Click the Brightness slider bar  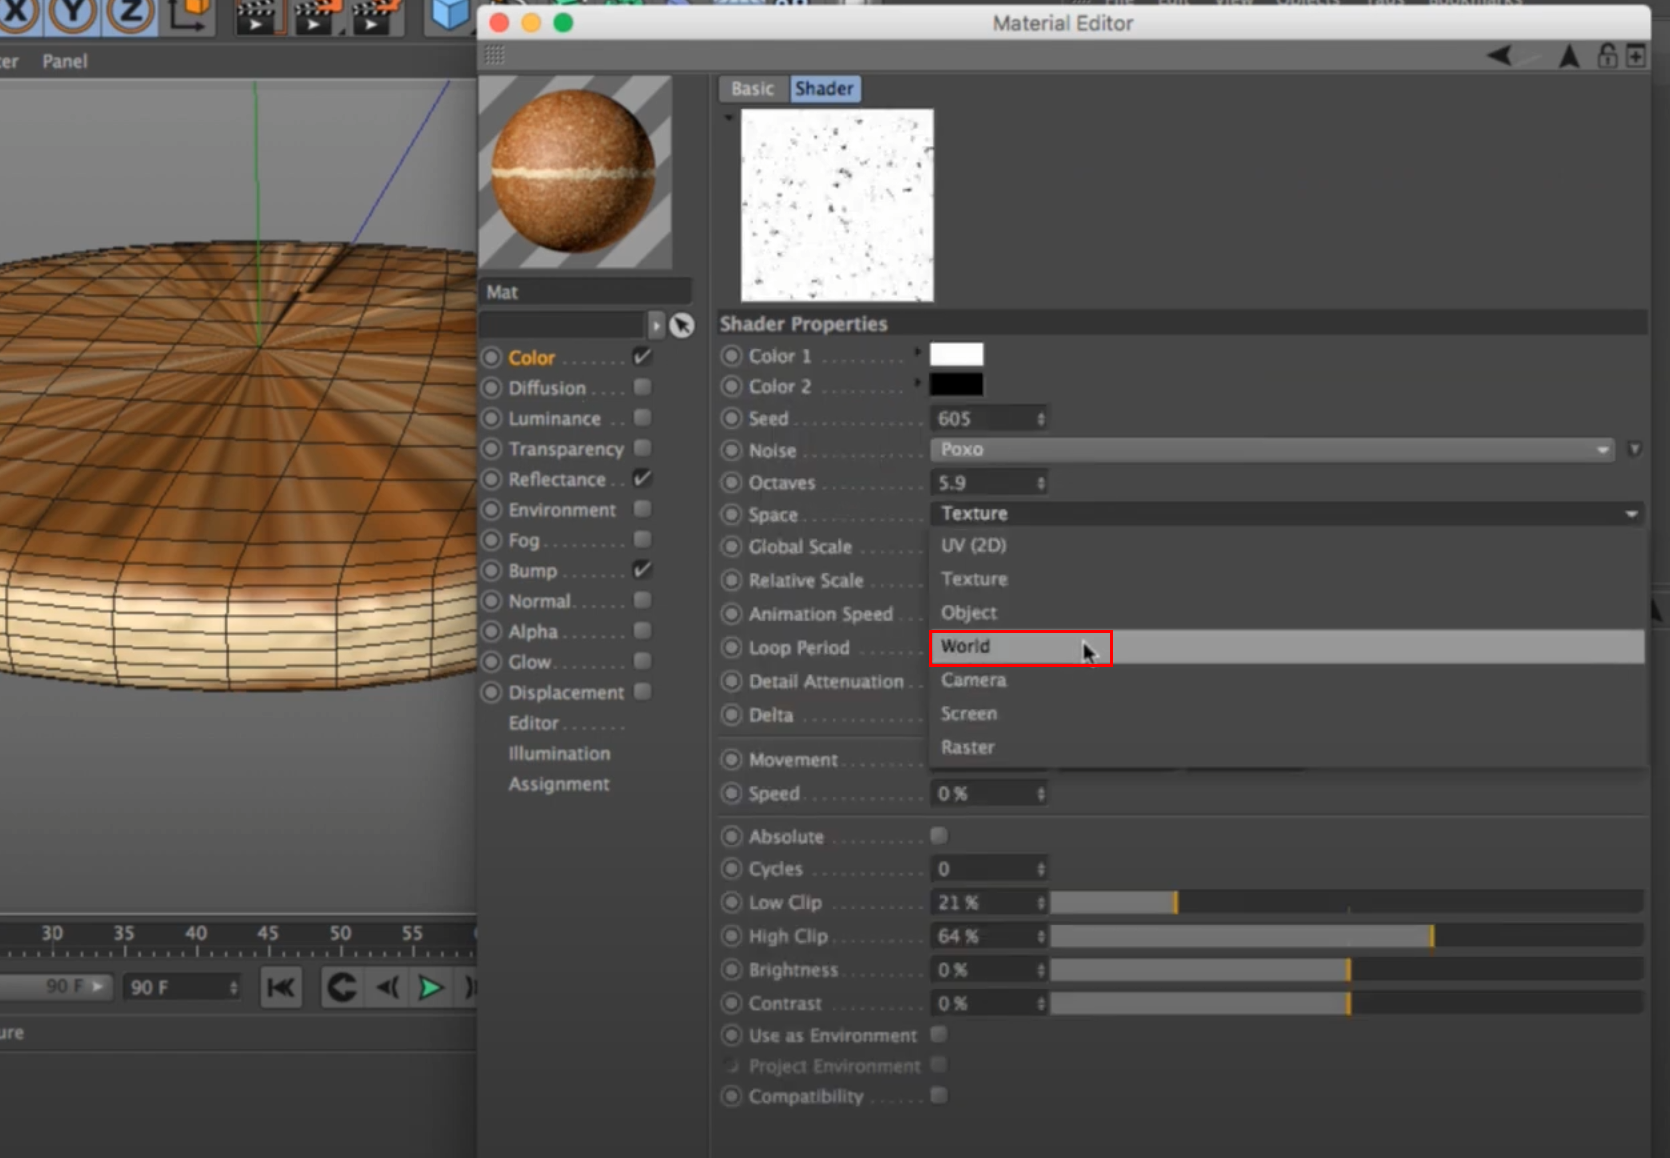pyautogui.click(x=1346, y=969)
